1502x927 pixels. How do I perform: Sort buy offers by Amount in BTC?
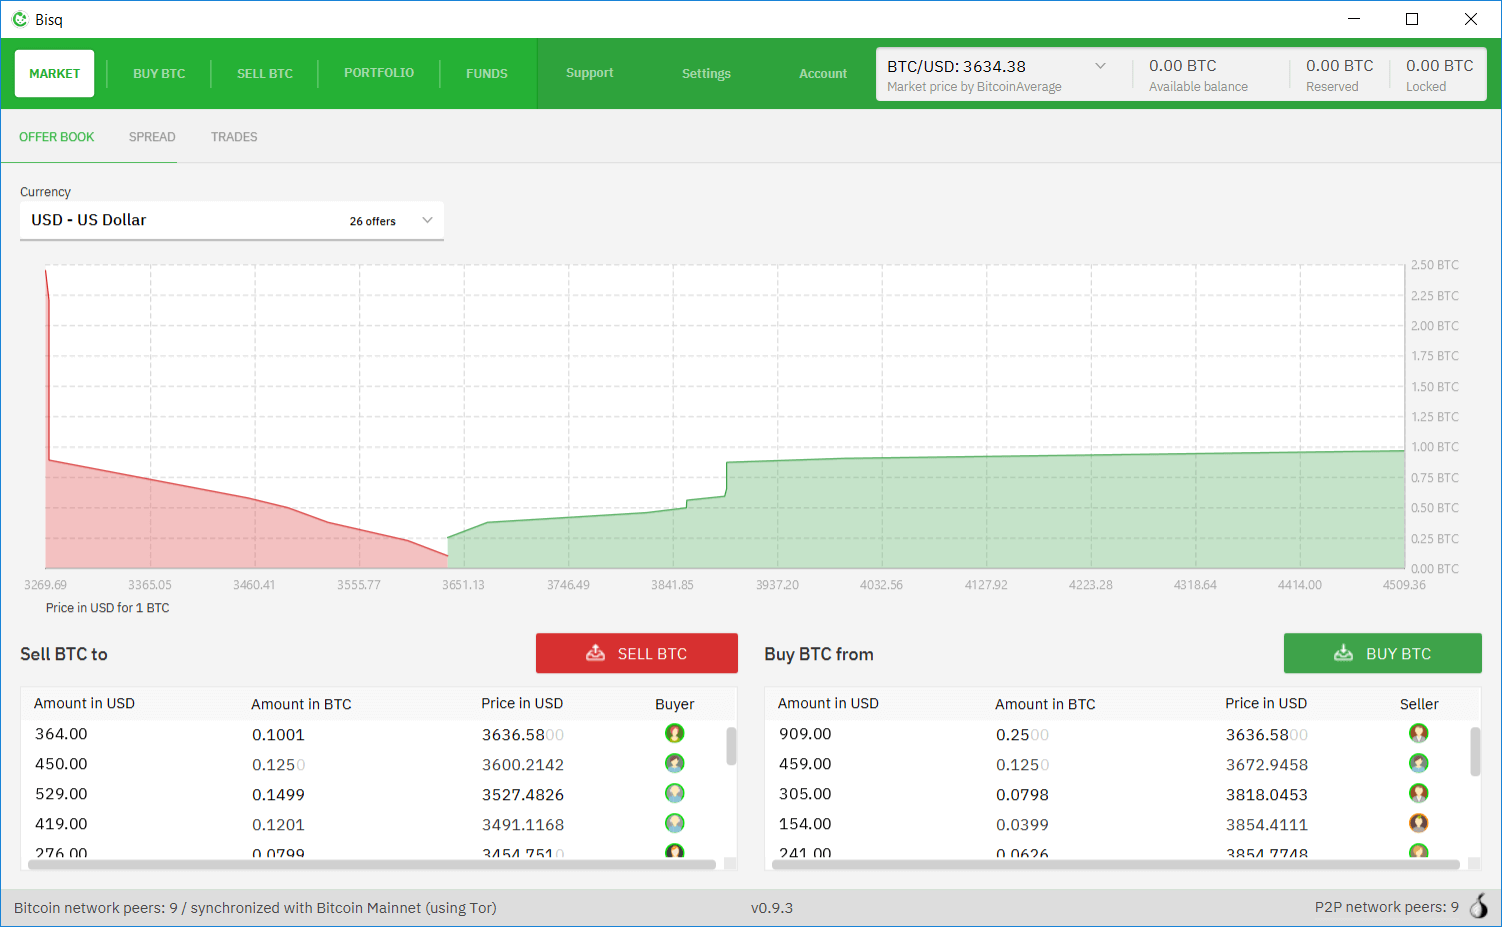(x=1045, y=704)
